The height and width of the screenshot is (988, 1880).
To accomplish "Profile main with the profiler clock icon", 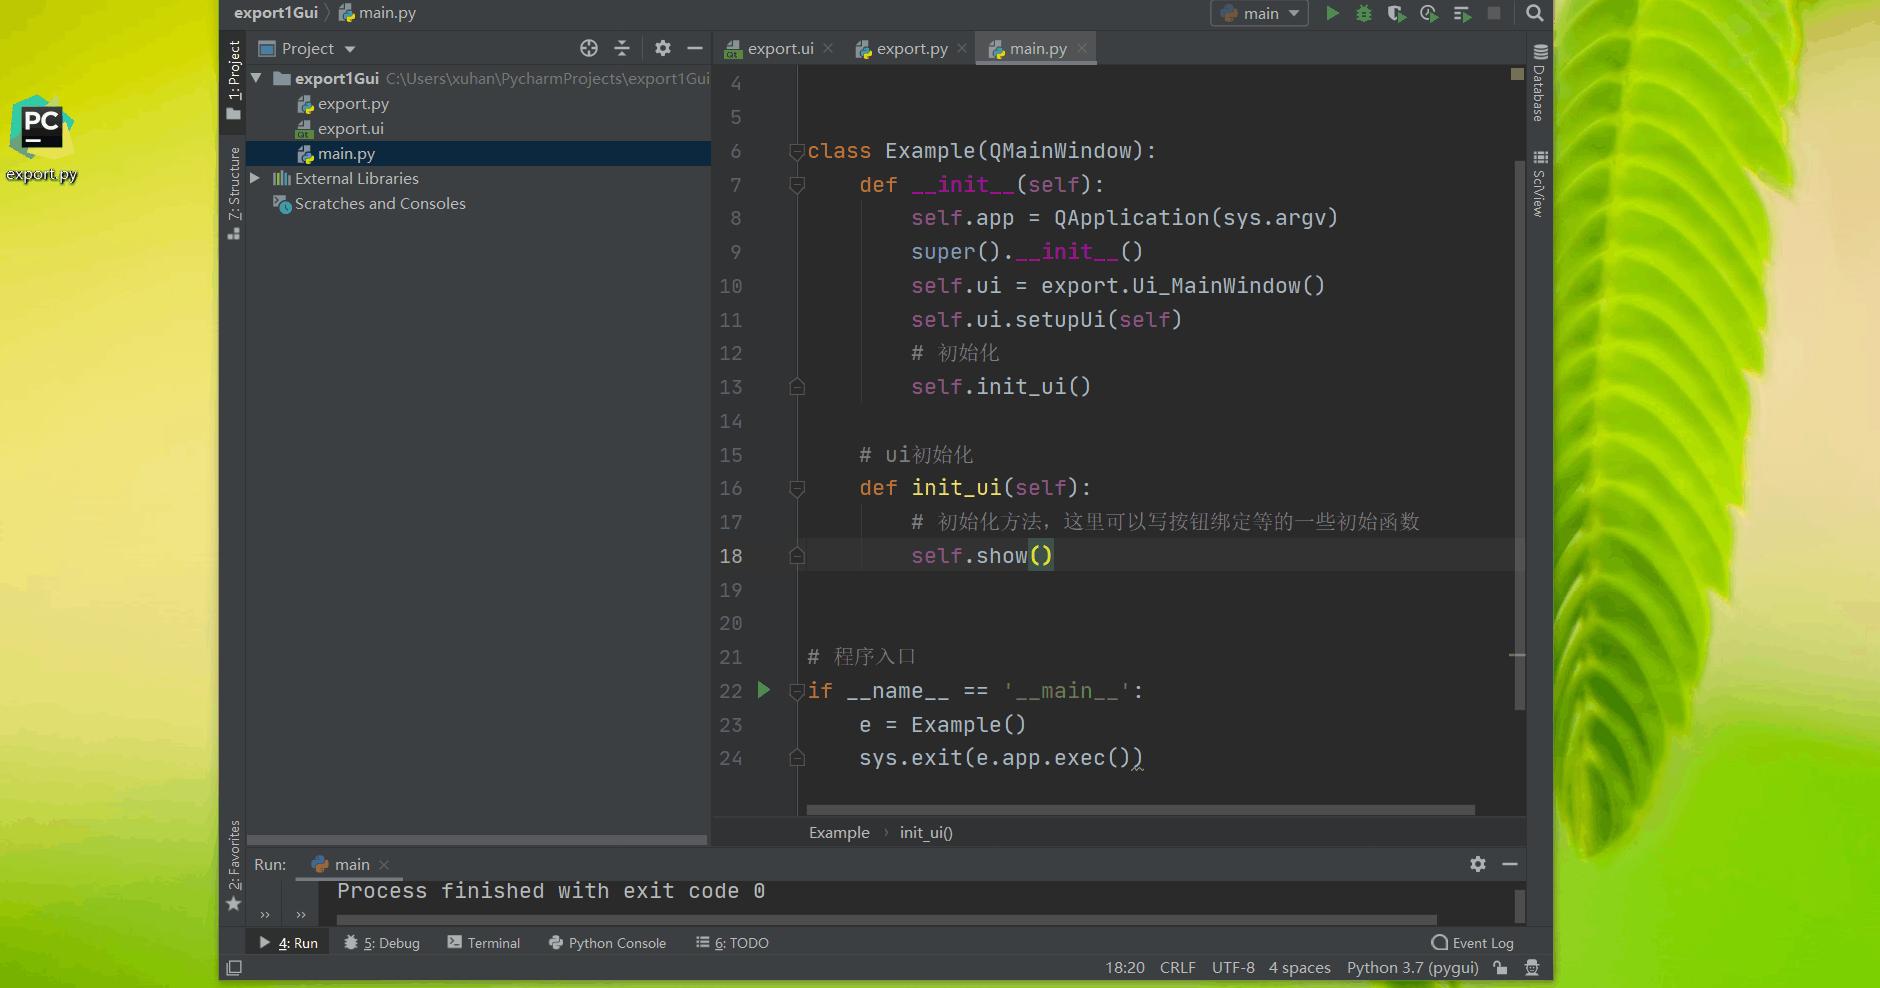I will pyautogui.click(x=1429, y=13).
